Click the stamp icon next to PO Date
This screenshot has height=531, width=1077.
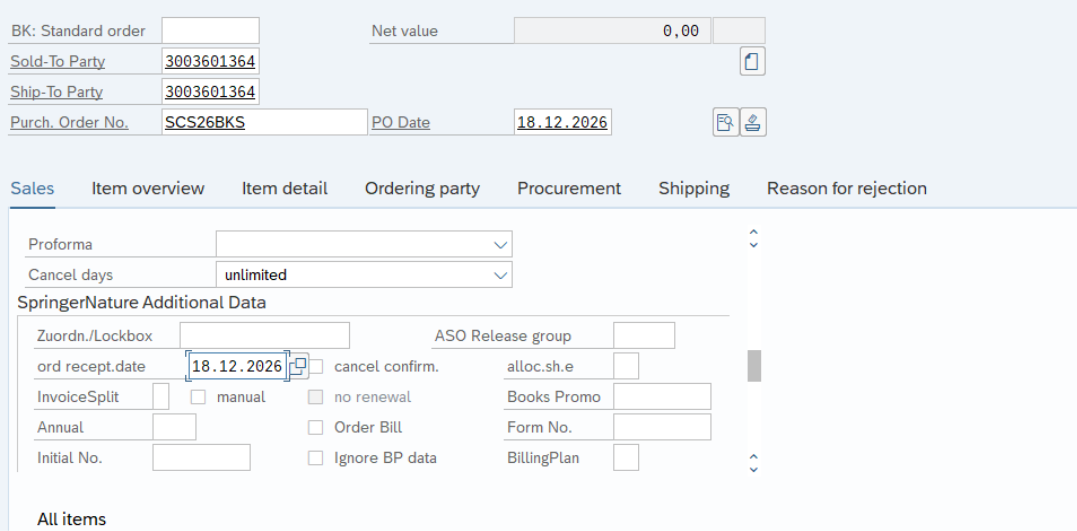(753, 122)
